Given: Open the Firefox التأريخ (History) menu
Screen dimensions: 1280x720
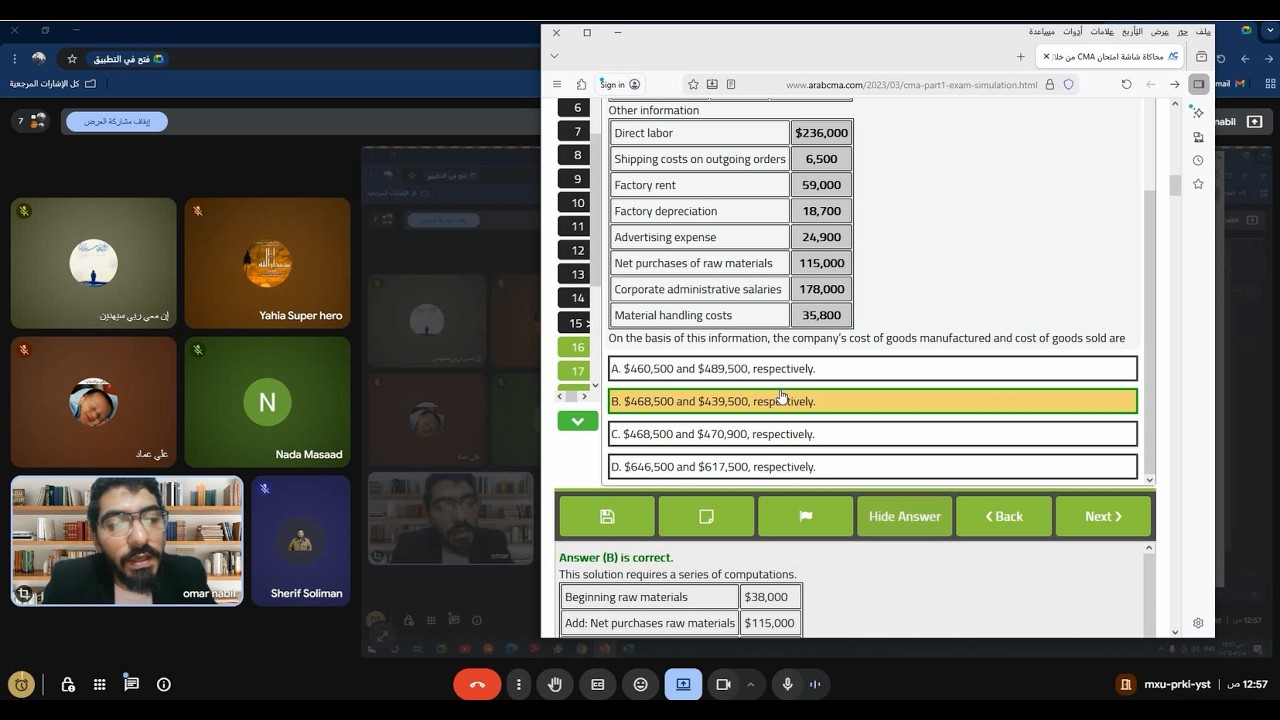Looking at the screenshot, I should click(x=1132, y=32).
